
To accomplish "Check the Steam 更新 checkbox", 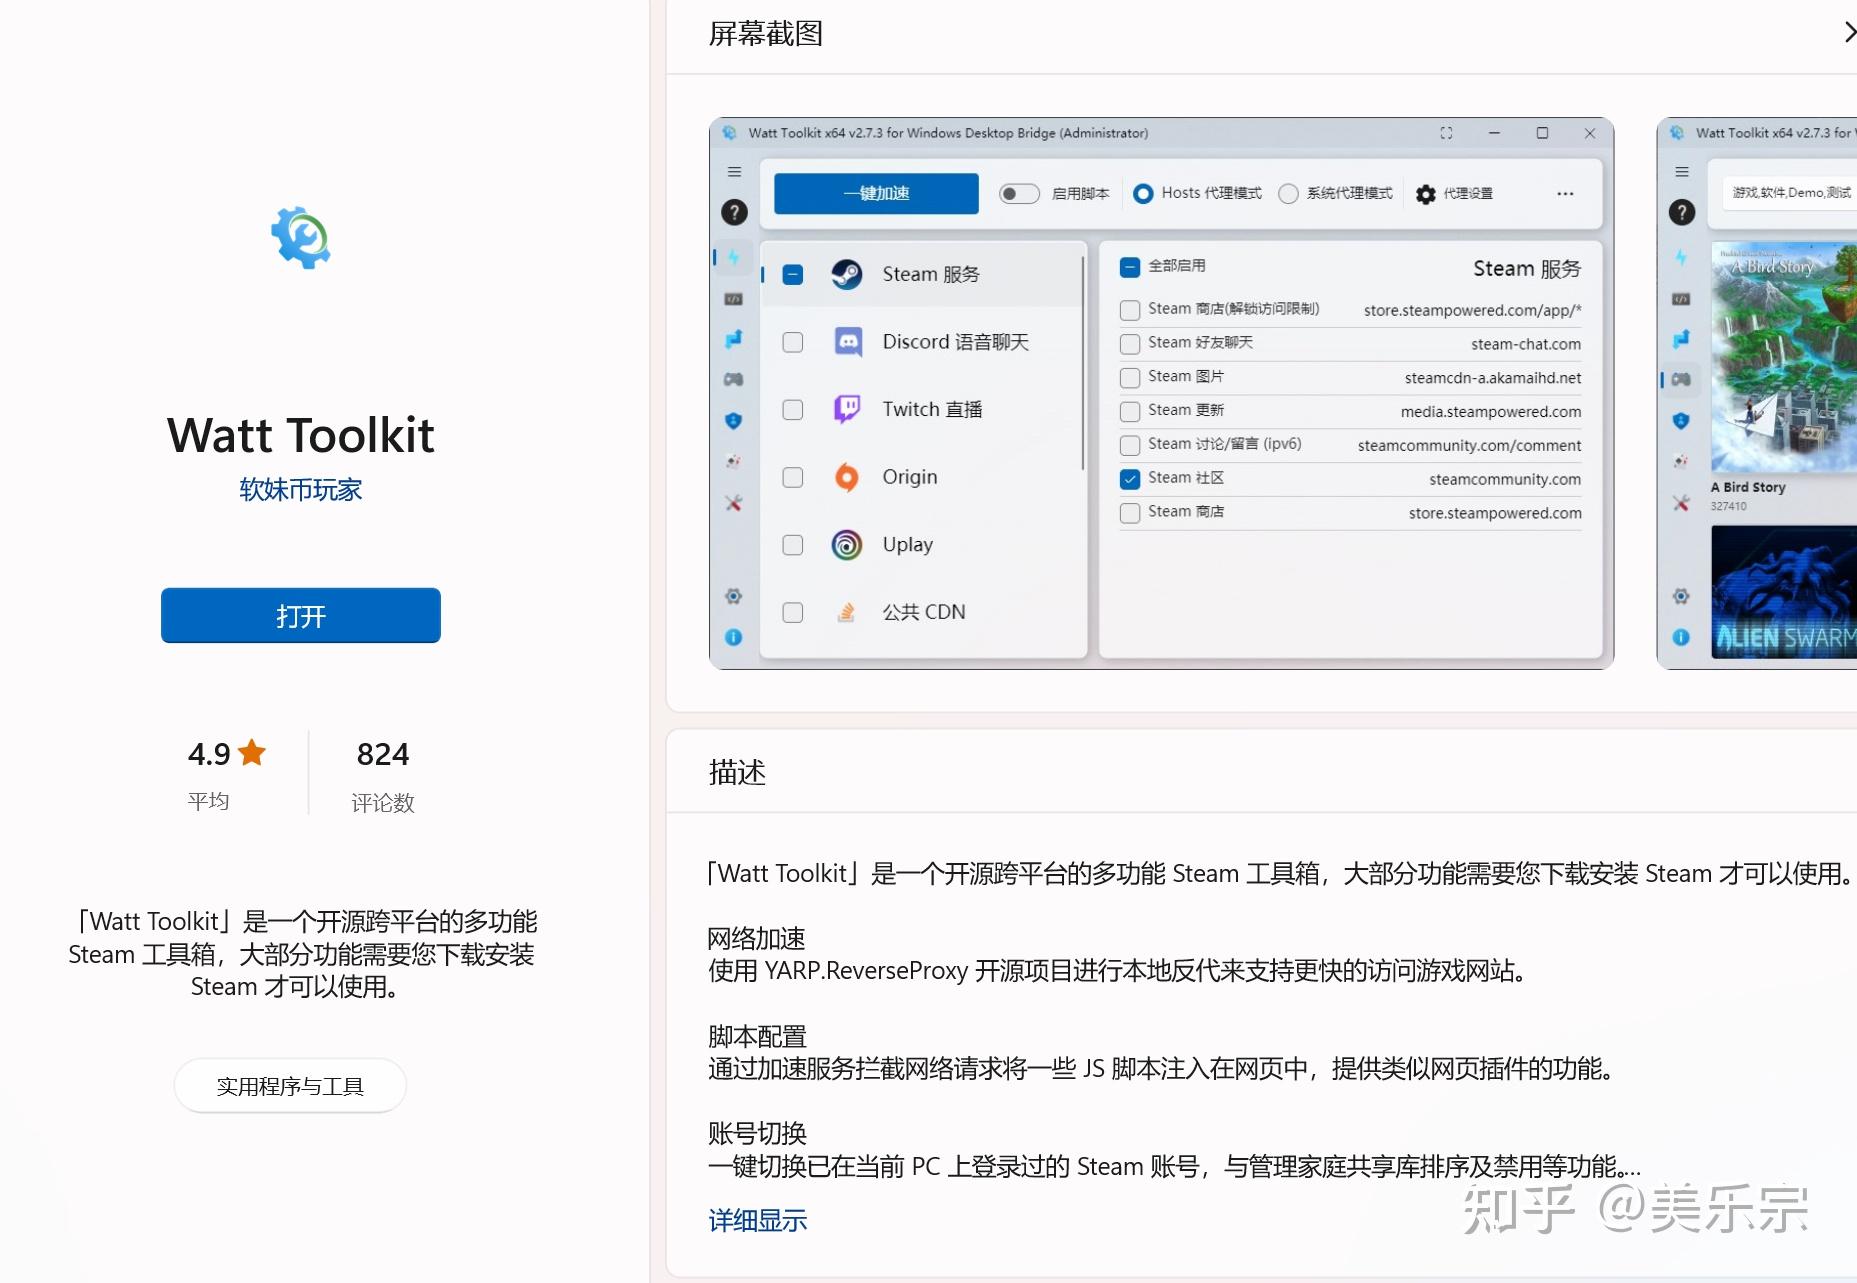I will 1130,412.
